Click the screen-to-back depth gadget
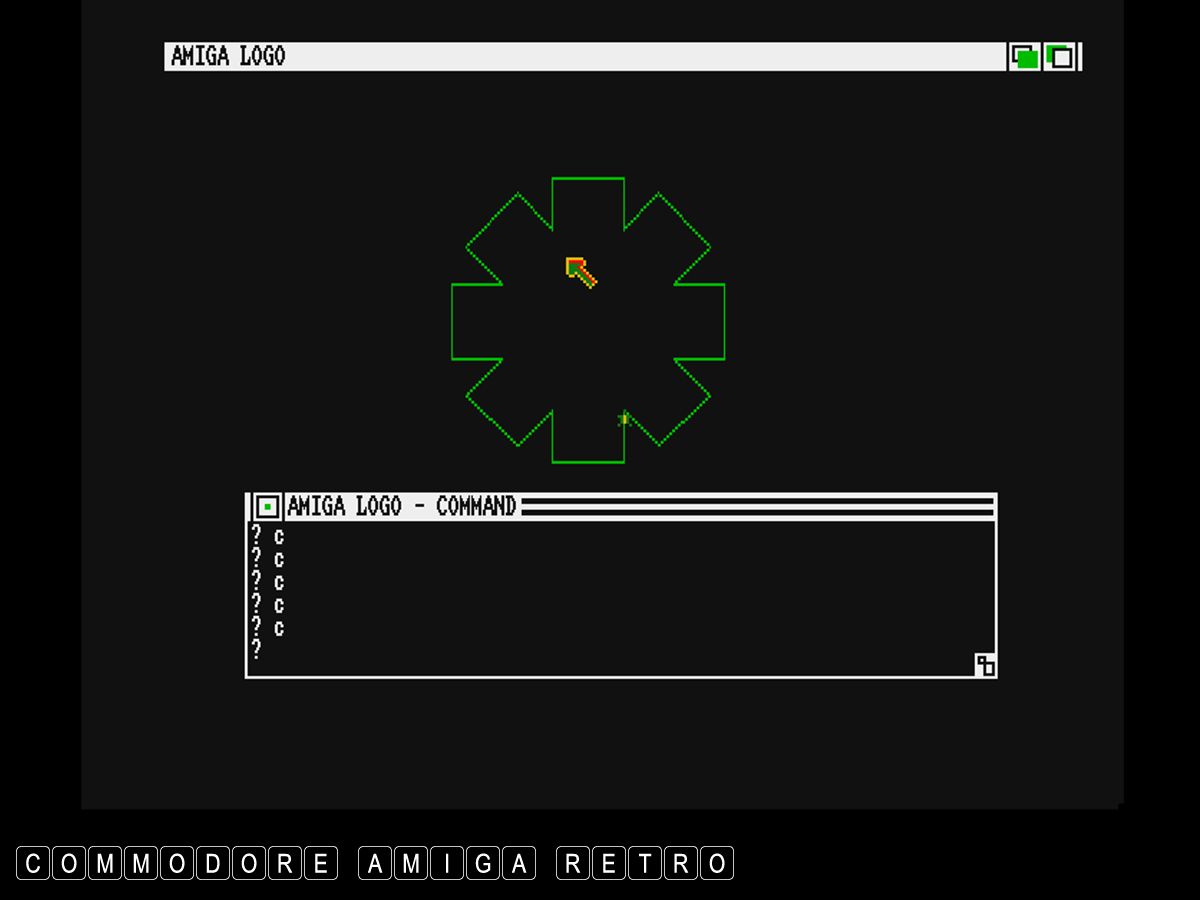 pos(1024,57)
